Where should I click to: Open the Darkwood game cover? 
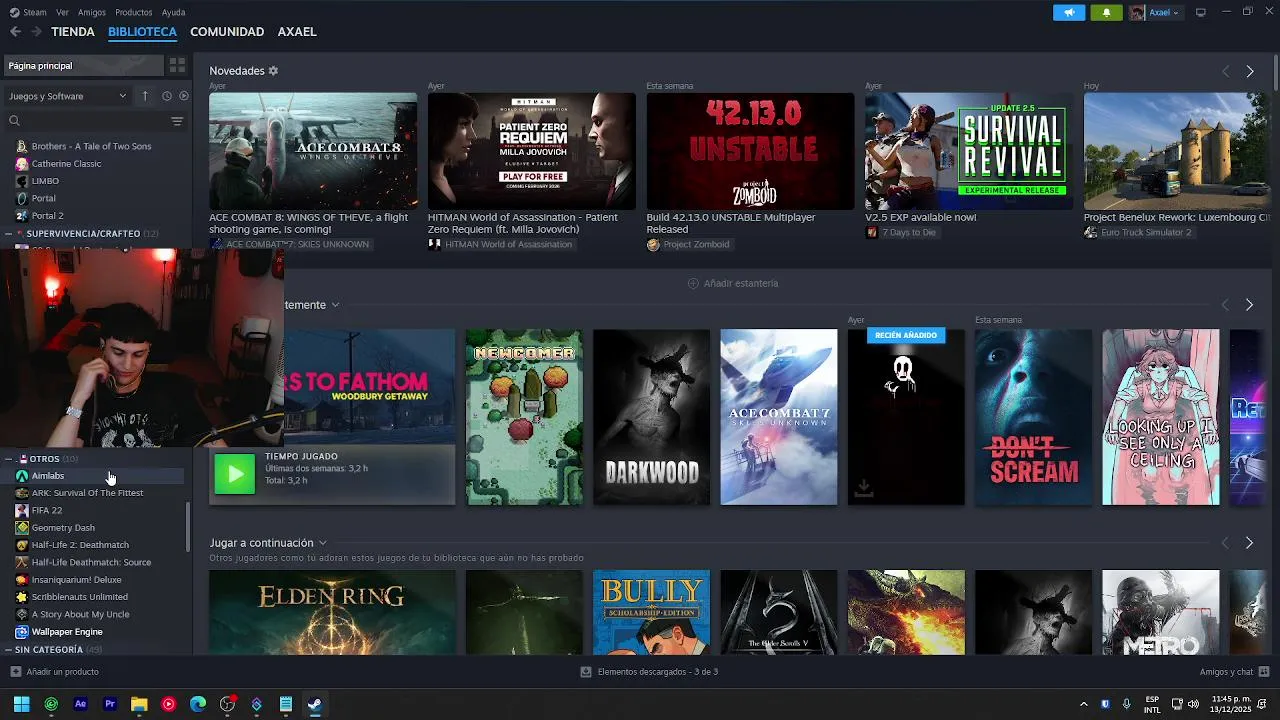click(x=651, y=417)
